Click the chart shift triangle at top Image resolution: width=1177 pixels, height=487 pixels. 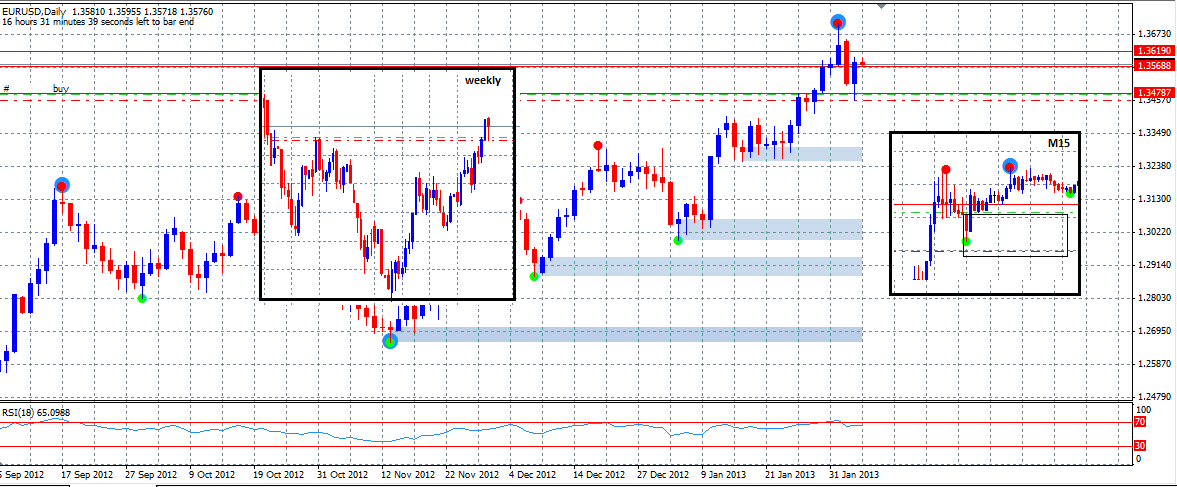click(880, 5)
